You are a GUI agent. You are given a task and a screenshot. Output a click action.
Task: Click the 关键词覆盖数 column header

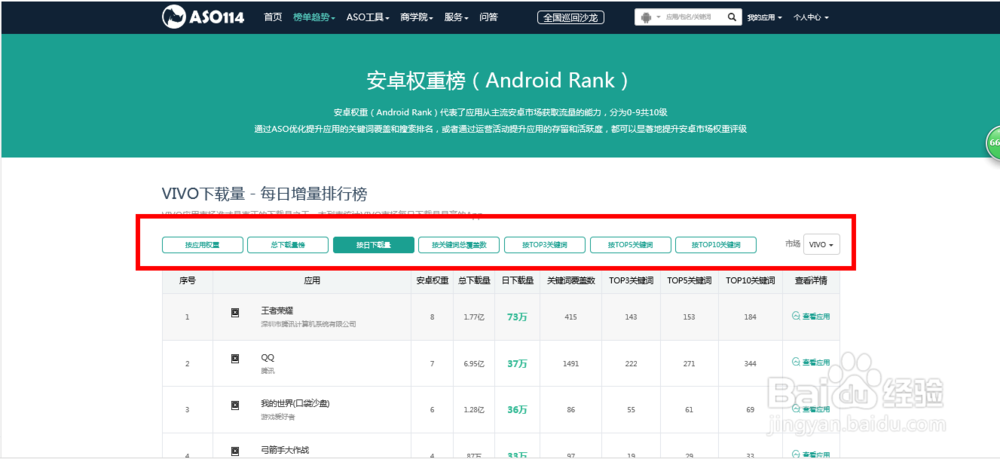click(x=571, y=280)
